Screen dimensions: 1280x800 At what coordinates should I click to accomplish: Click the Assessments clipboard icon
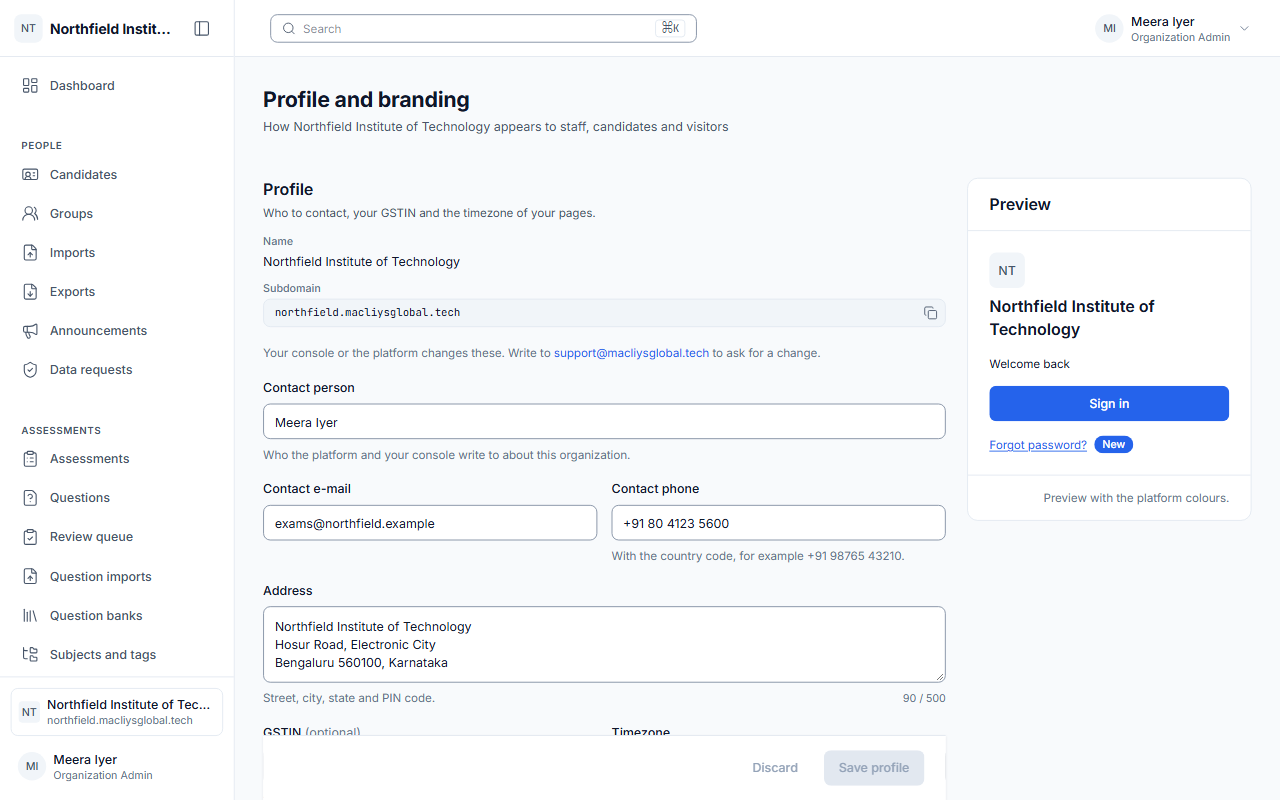coord(30,459)
